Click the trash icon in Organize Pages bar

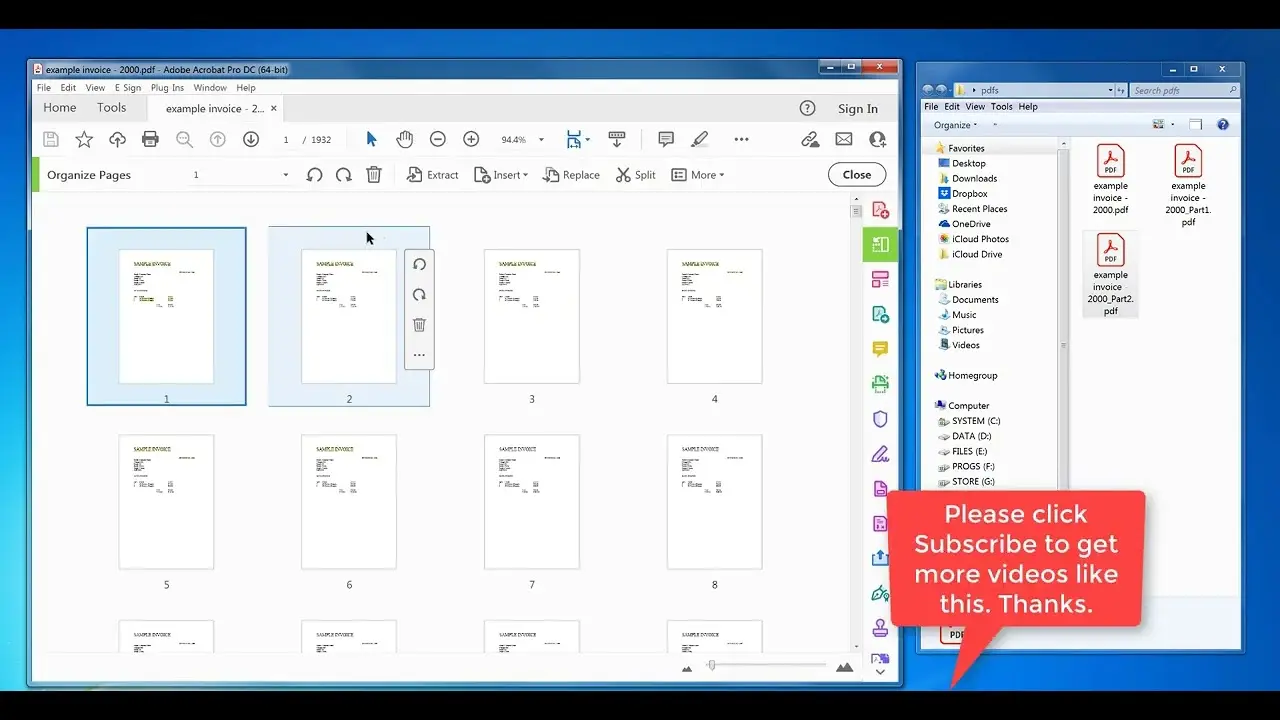374,174
